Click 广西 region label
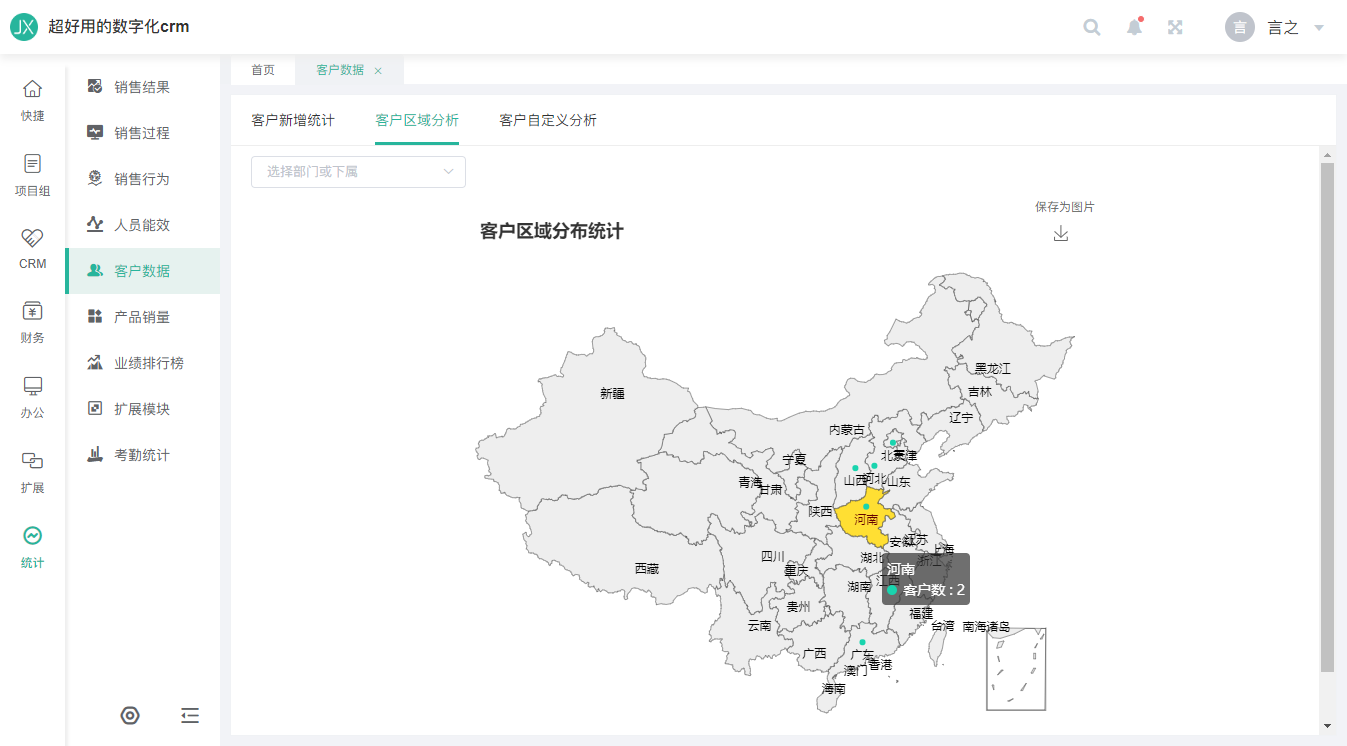Viewport: 1347px width, 746px height. [x=815, y=654]
